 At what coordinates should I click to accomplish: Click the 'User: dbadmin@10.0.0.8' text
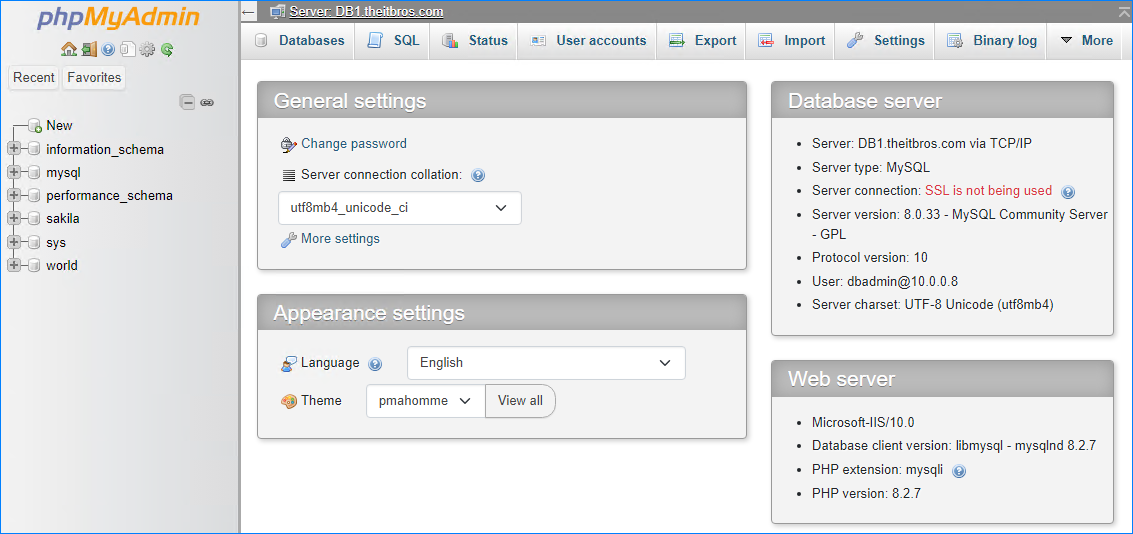point(885,281)
